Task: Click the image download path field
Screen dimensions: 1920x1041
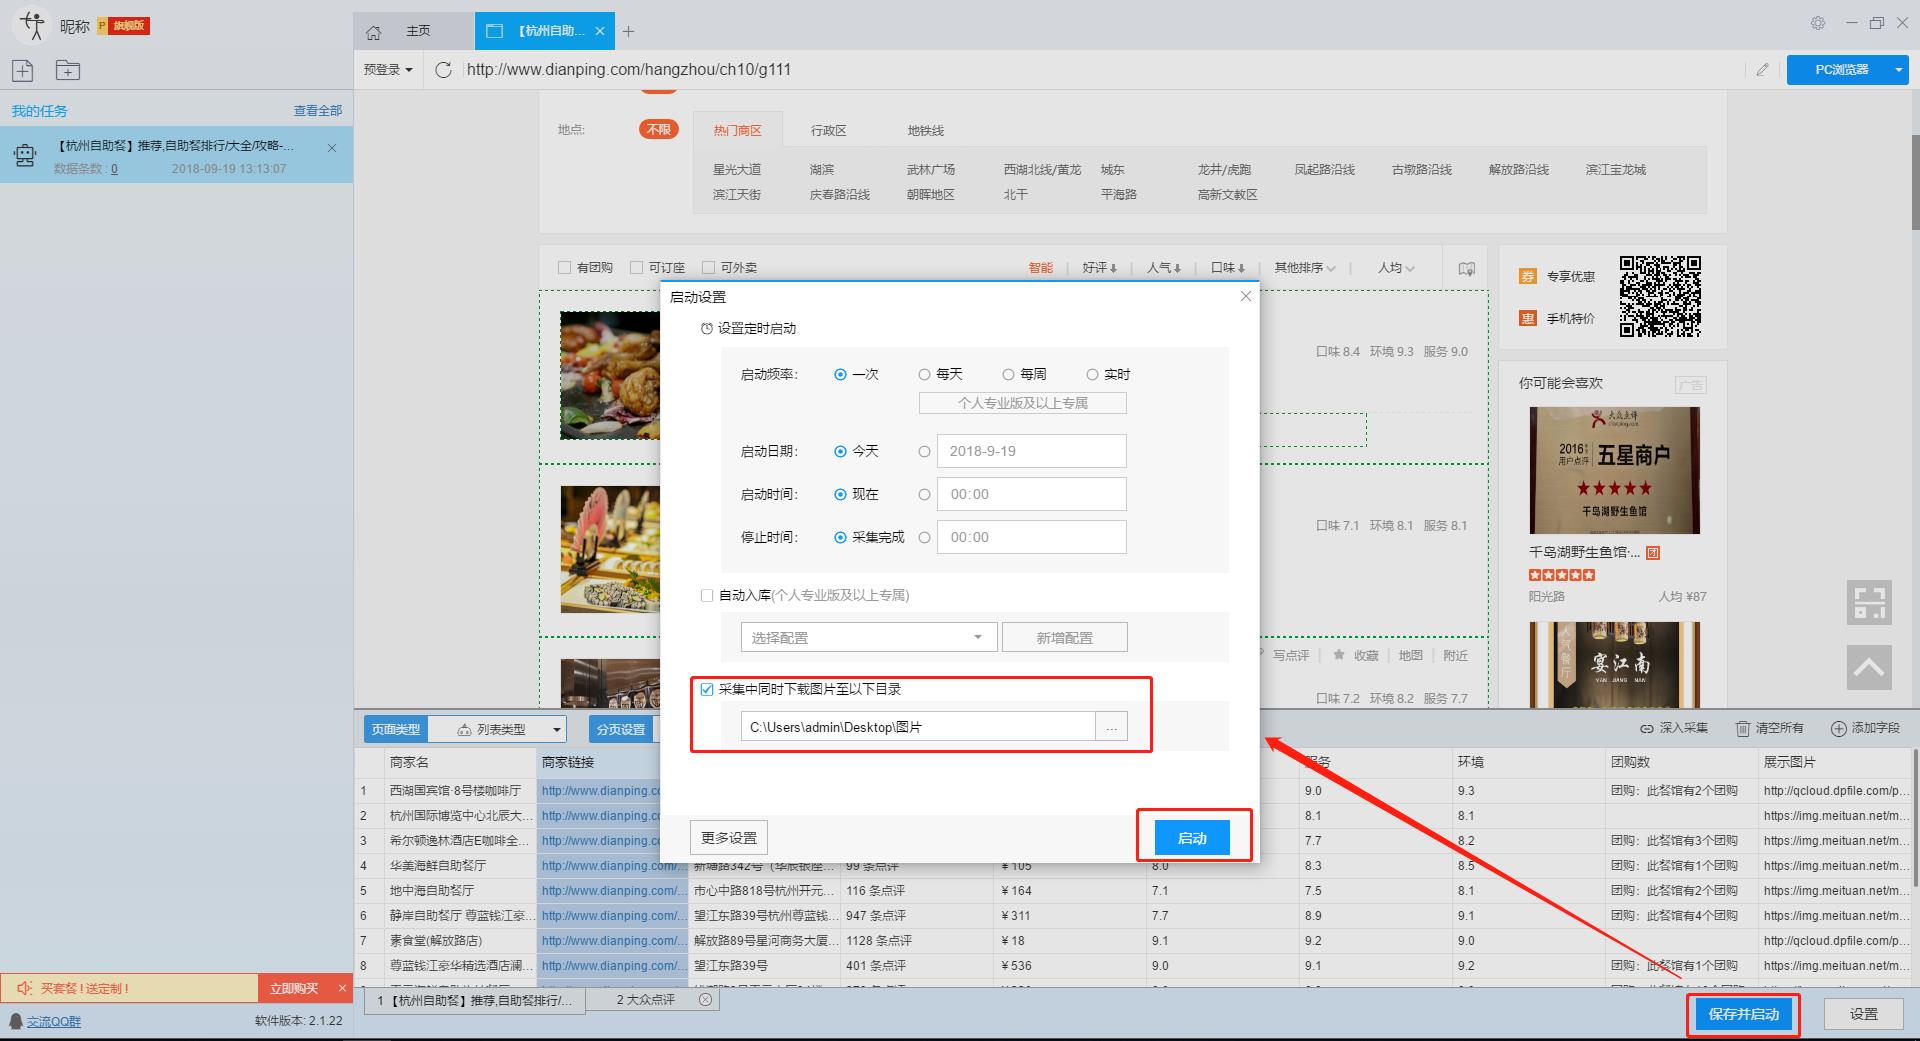Action: pos(918,727)
